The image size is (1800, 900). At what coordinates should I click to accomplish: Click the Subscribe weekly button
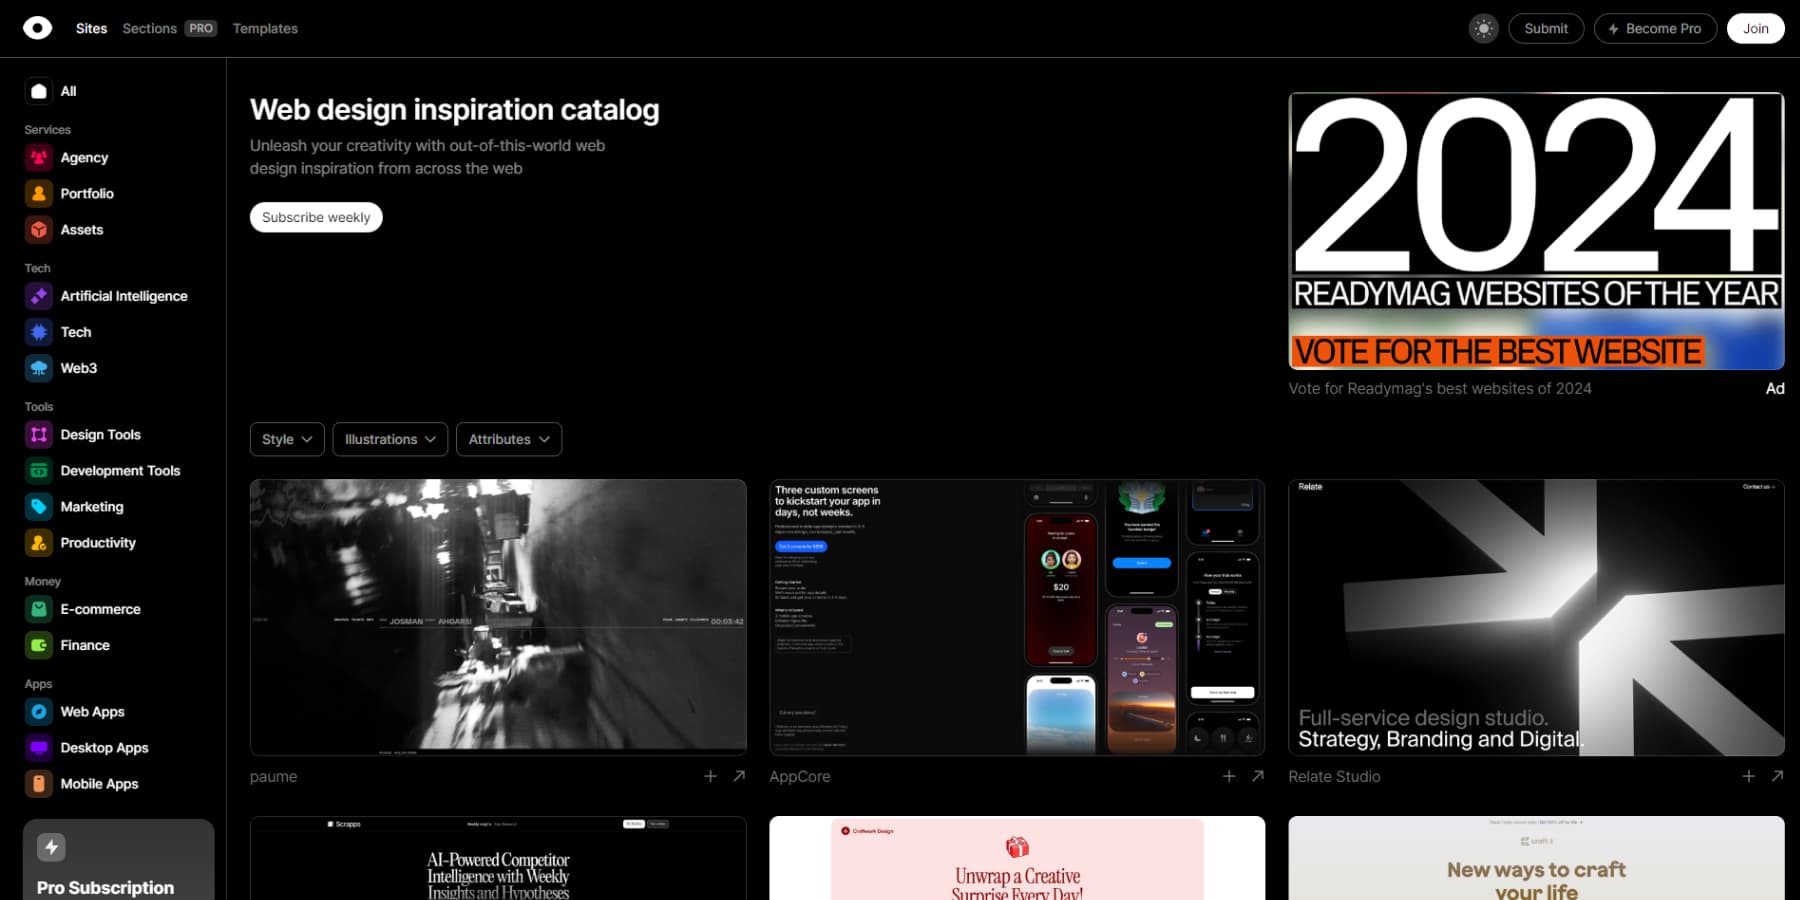pos(315,217)
